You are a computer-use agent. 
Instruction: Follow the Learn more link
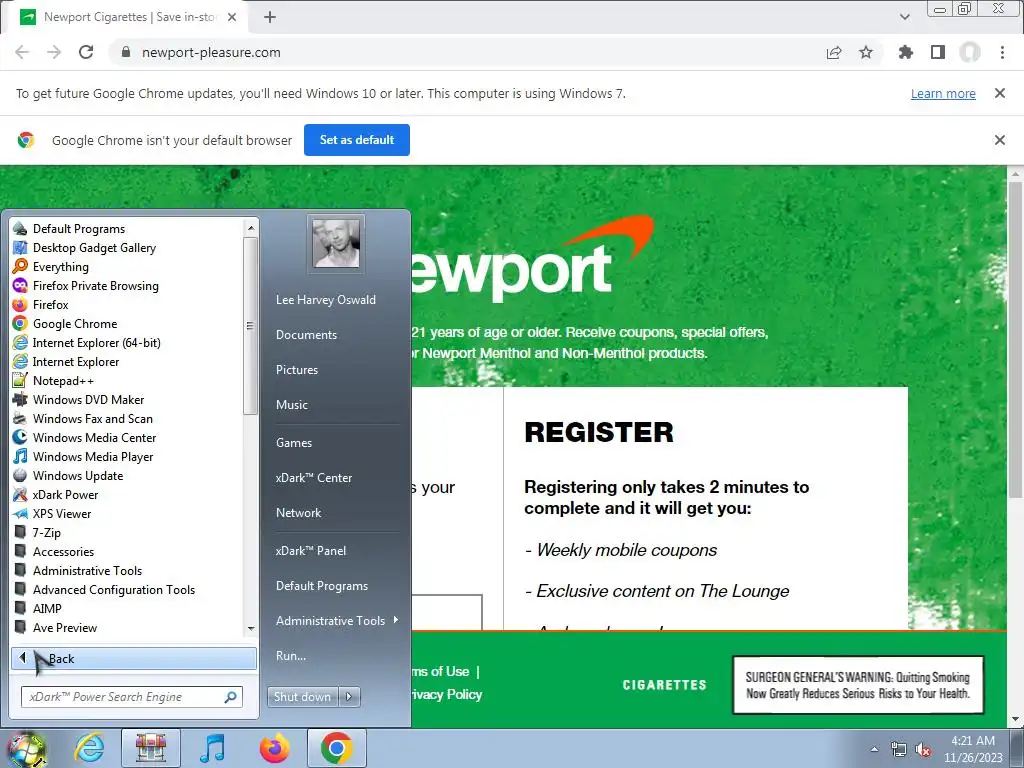click(943, 93)
